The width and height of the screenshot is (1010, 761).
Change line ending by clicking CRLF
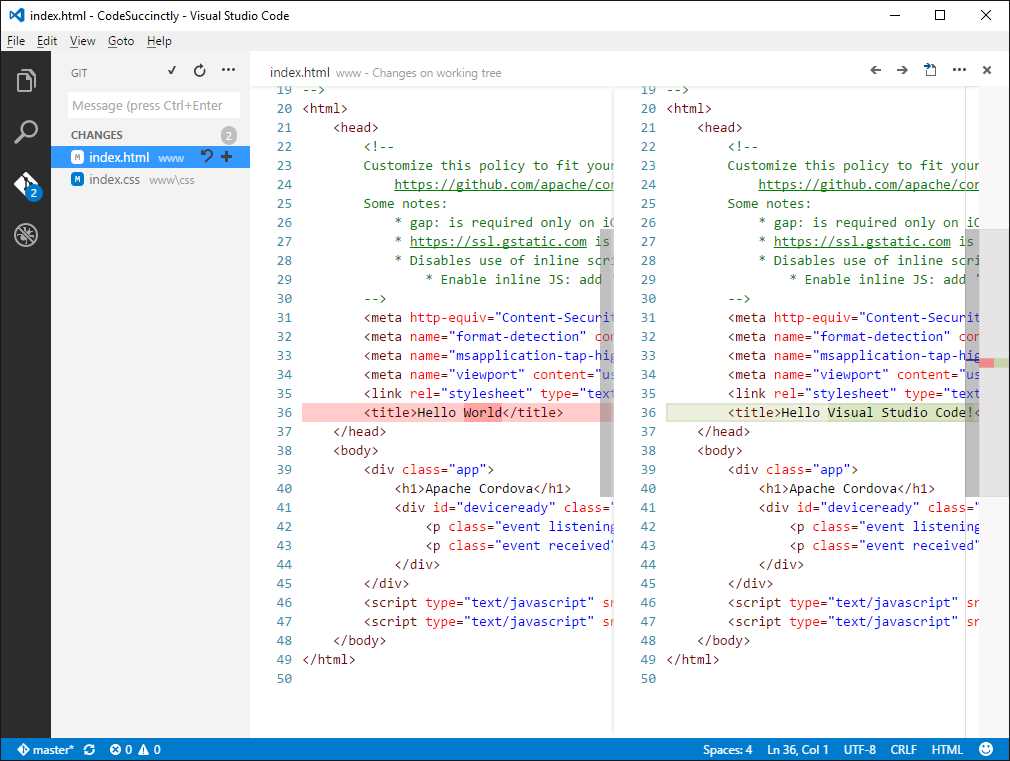point(903,749)
